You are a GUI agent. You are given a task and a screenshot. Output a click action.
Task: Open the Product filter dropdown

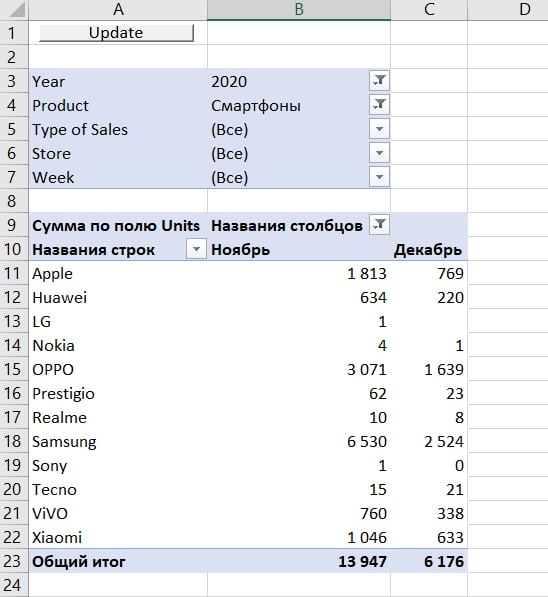click(379, 105)
